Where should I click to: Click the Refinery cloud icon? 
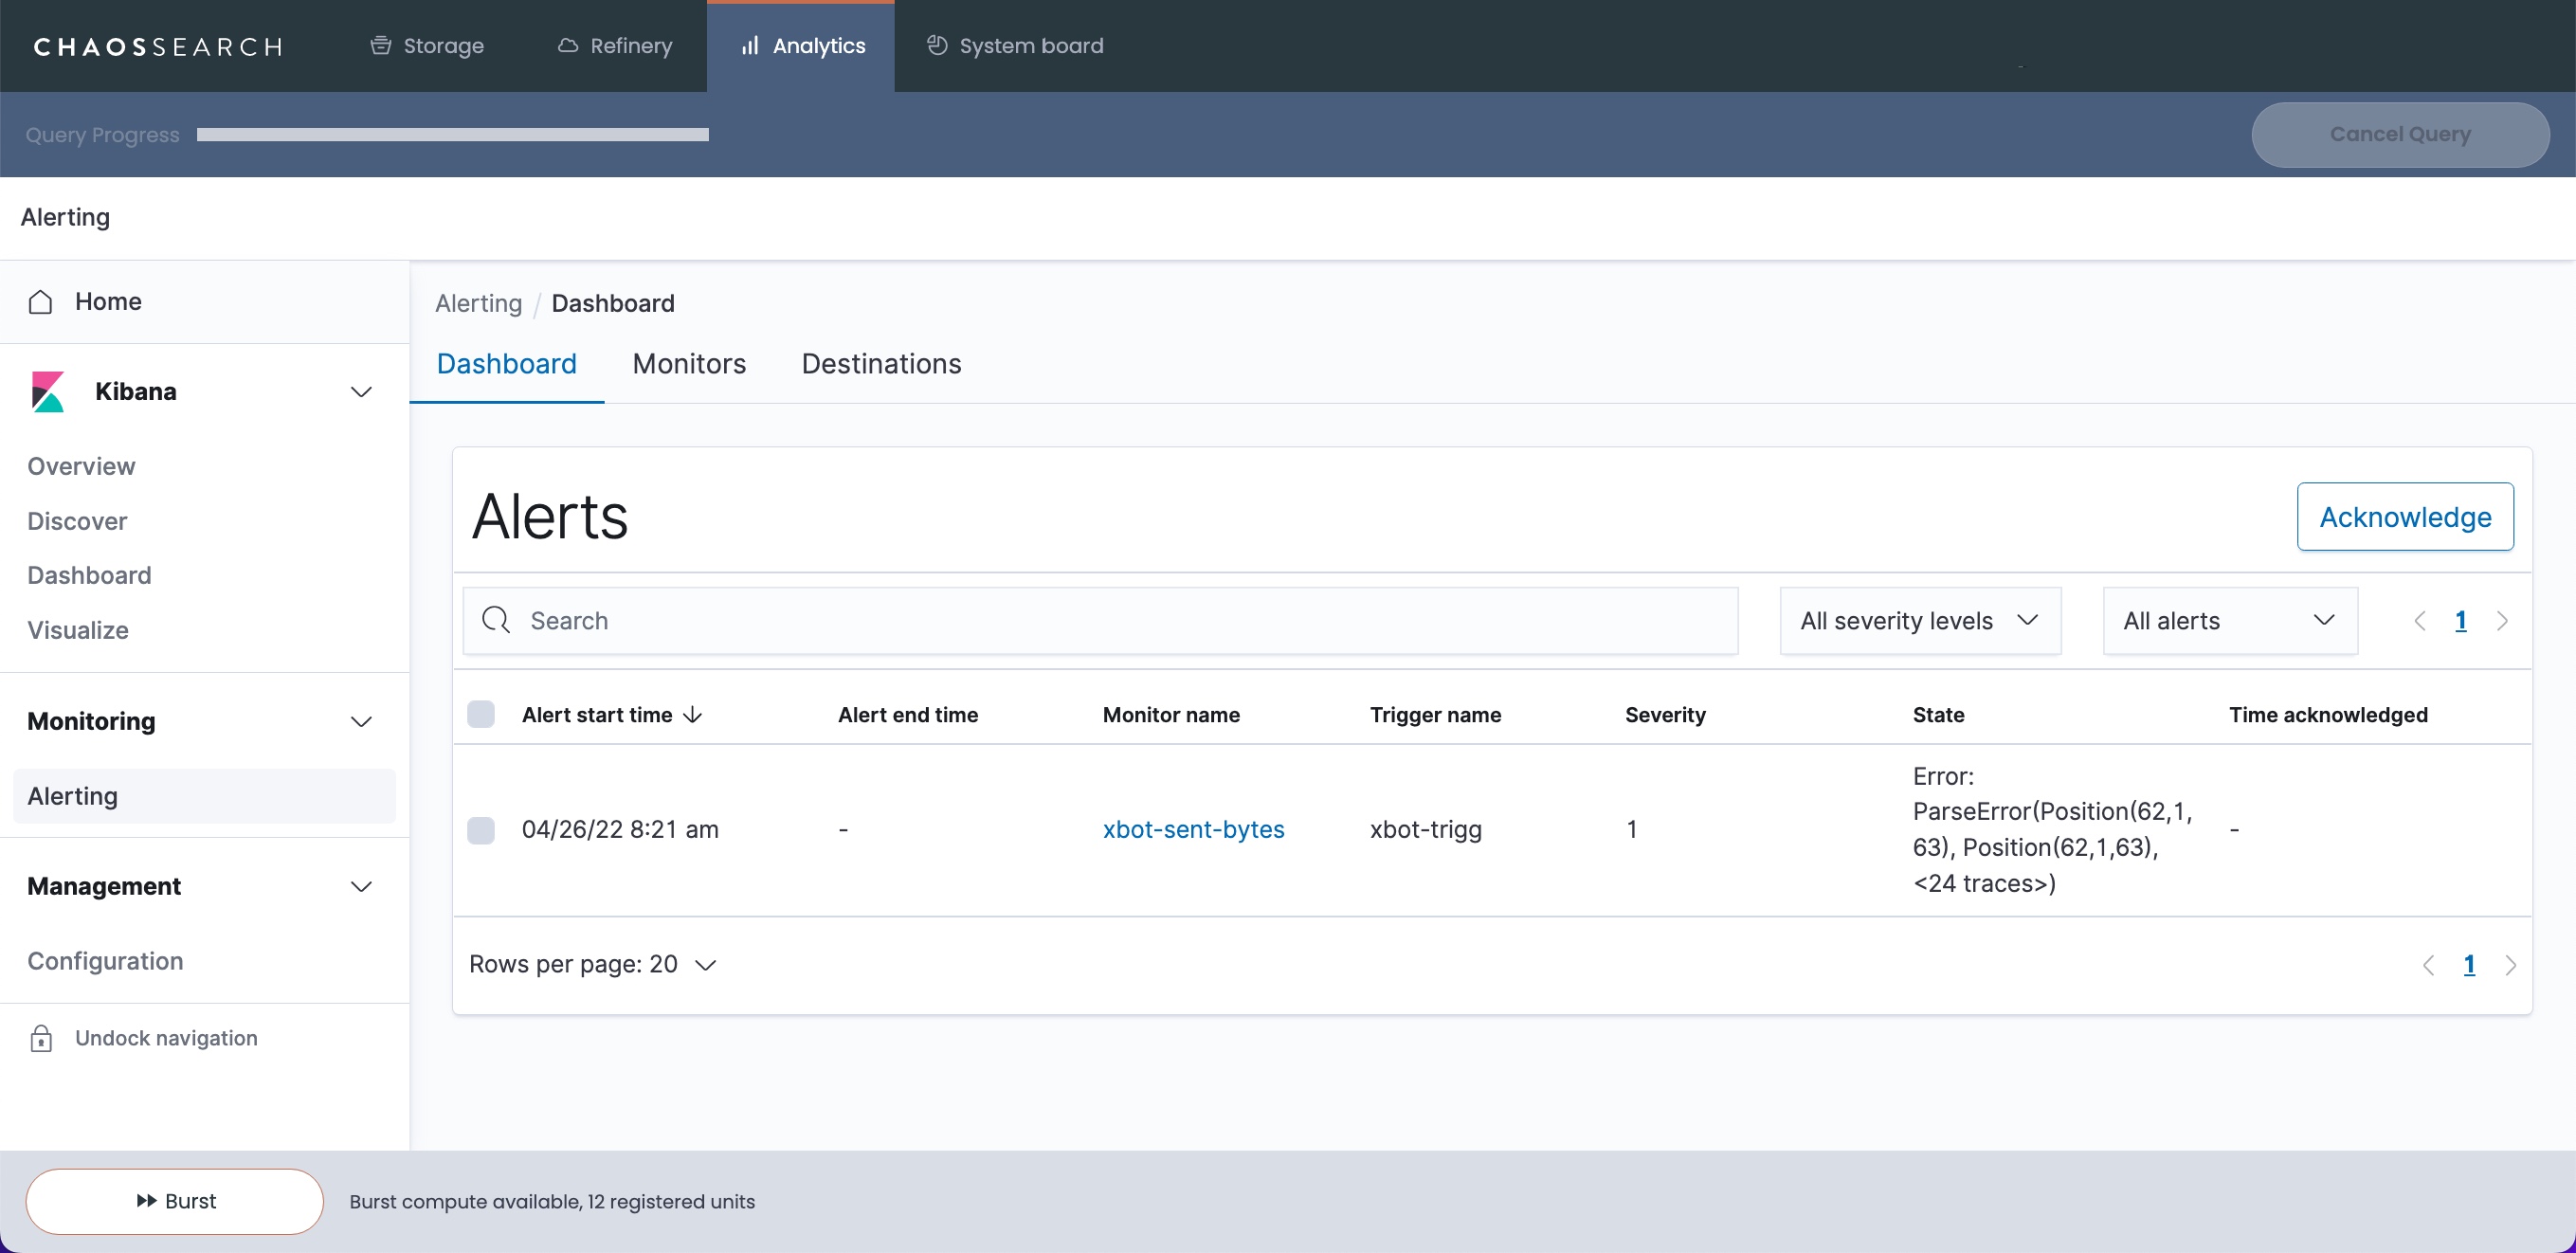[x=568, y=46]
